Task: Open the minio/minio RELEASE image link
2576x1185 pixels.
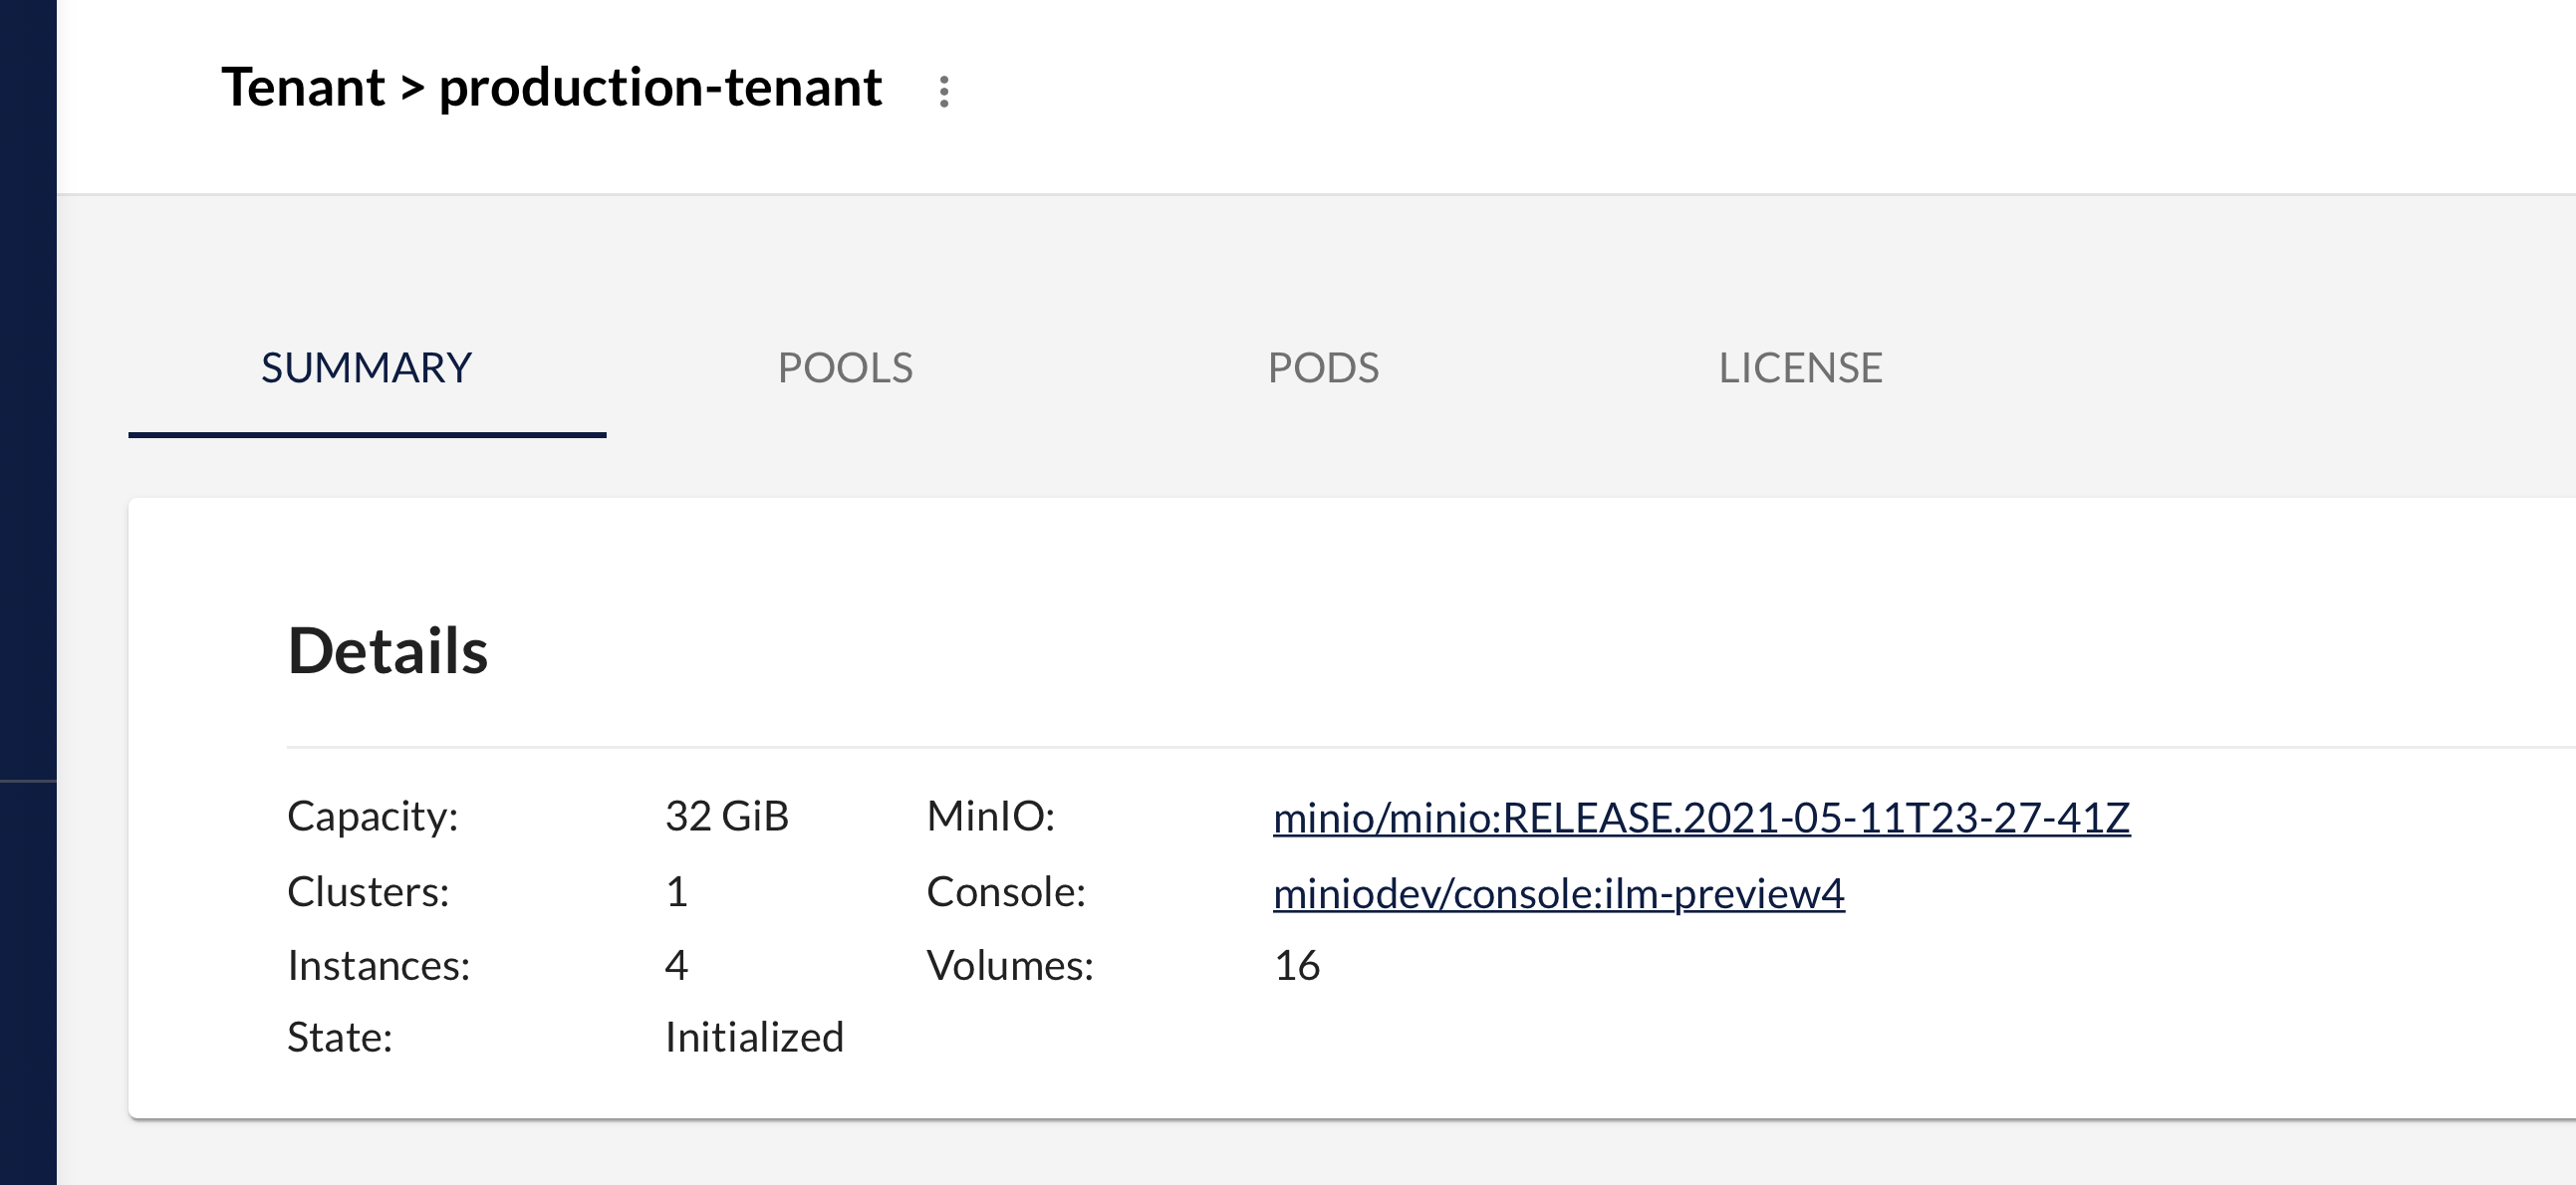Action: [x=1701, y=818]
